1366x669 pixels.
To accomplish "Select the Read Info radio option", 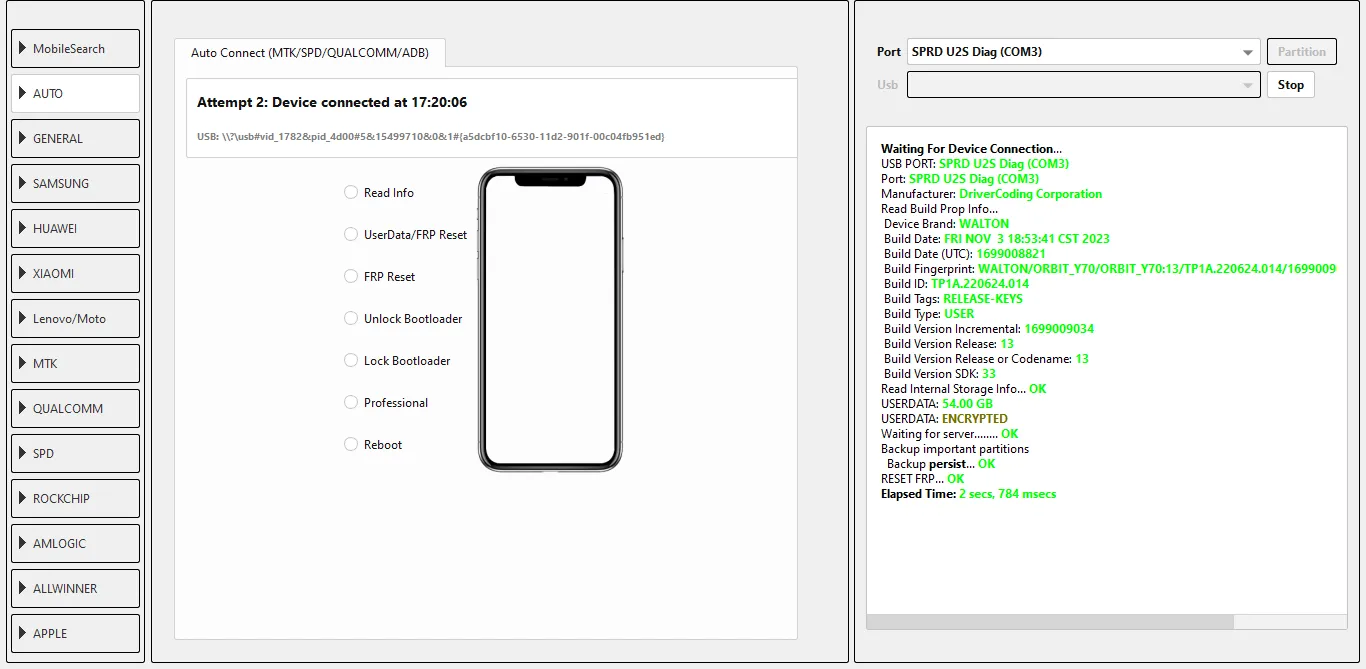I will coord(351,193).
